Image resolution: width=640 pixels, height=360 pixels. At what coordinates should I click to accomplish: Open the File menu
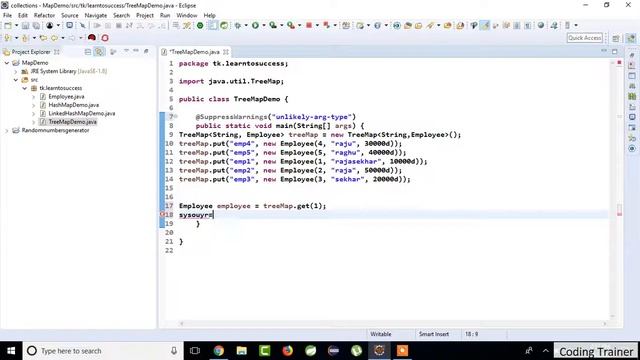coord(7,16)
